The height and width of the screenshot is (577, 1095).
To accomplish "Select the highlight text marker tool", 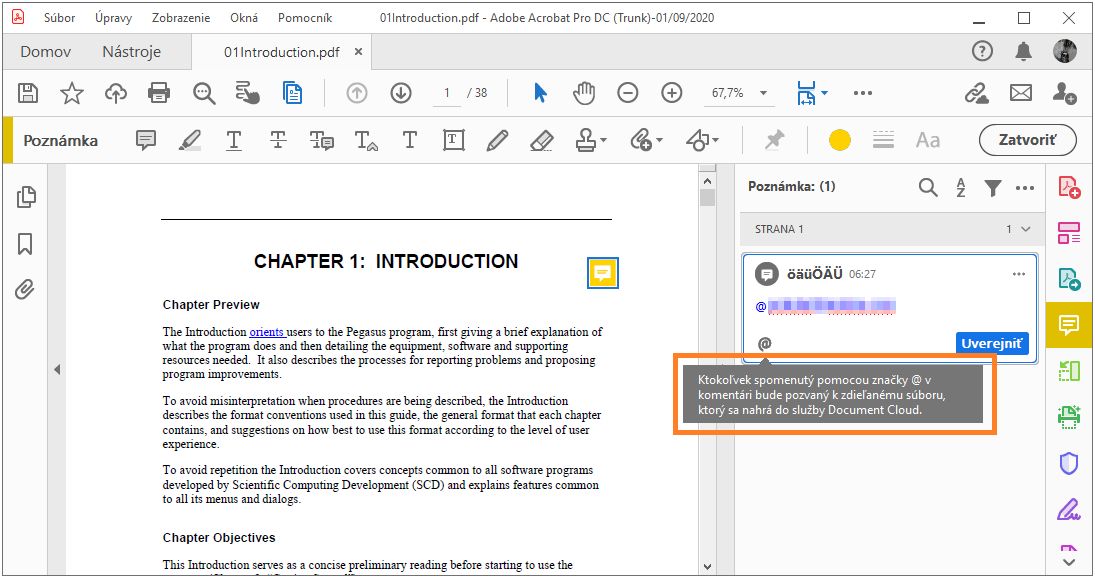I will pyautogui.click(x=190, y=141).
